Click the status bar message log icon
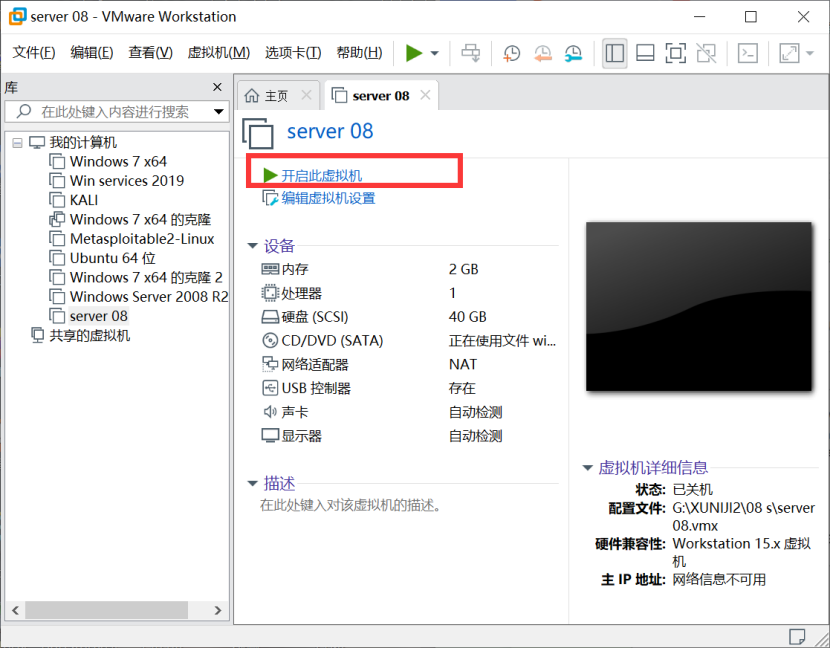 [x=797, y=635]
